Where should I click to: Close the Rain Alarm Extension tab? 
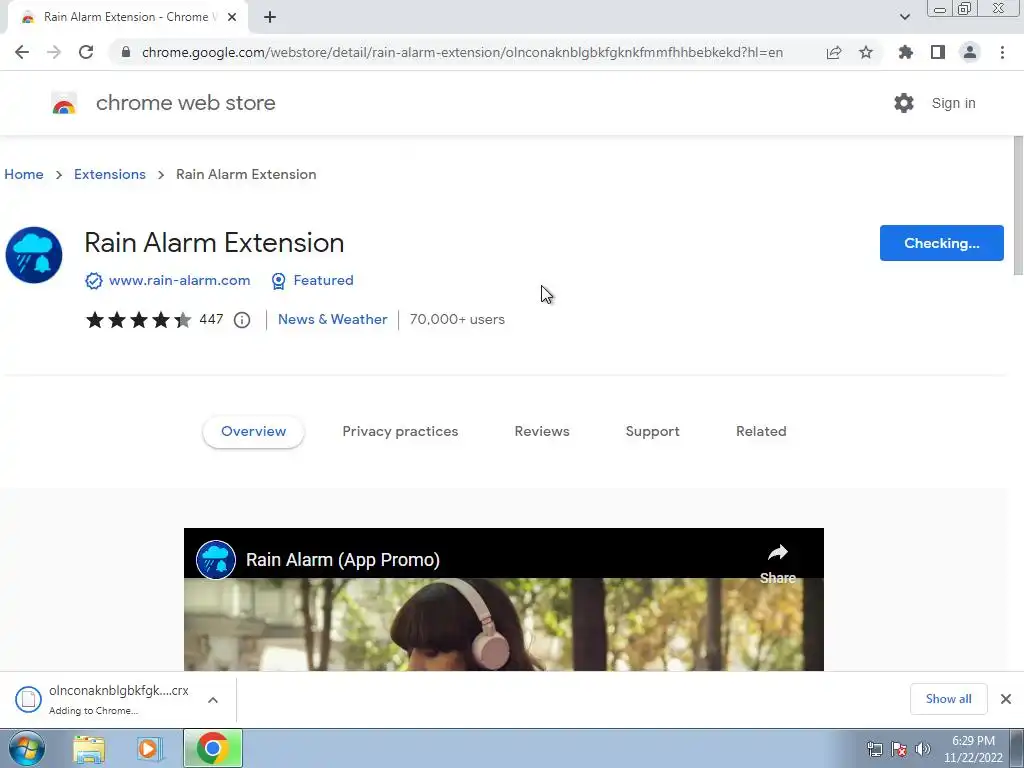(x=232, y=17)
